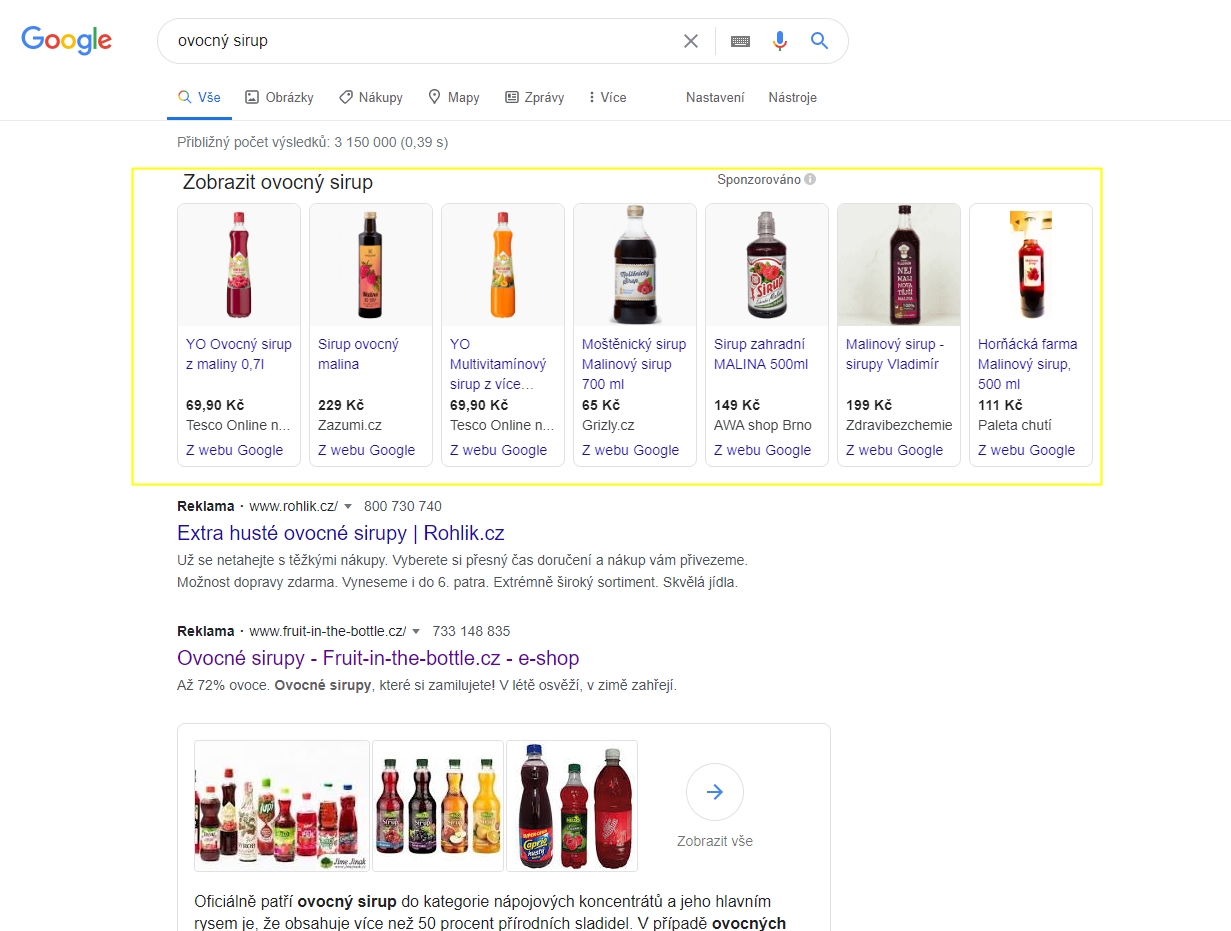Viewport: 1231px width, 931px height.
Task: Expand rohlik.cz ad dropdown arrow
Action: coord(348,507)
